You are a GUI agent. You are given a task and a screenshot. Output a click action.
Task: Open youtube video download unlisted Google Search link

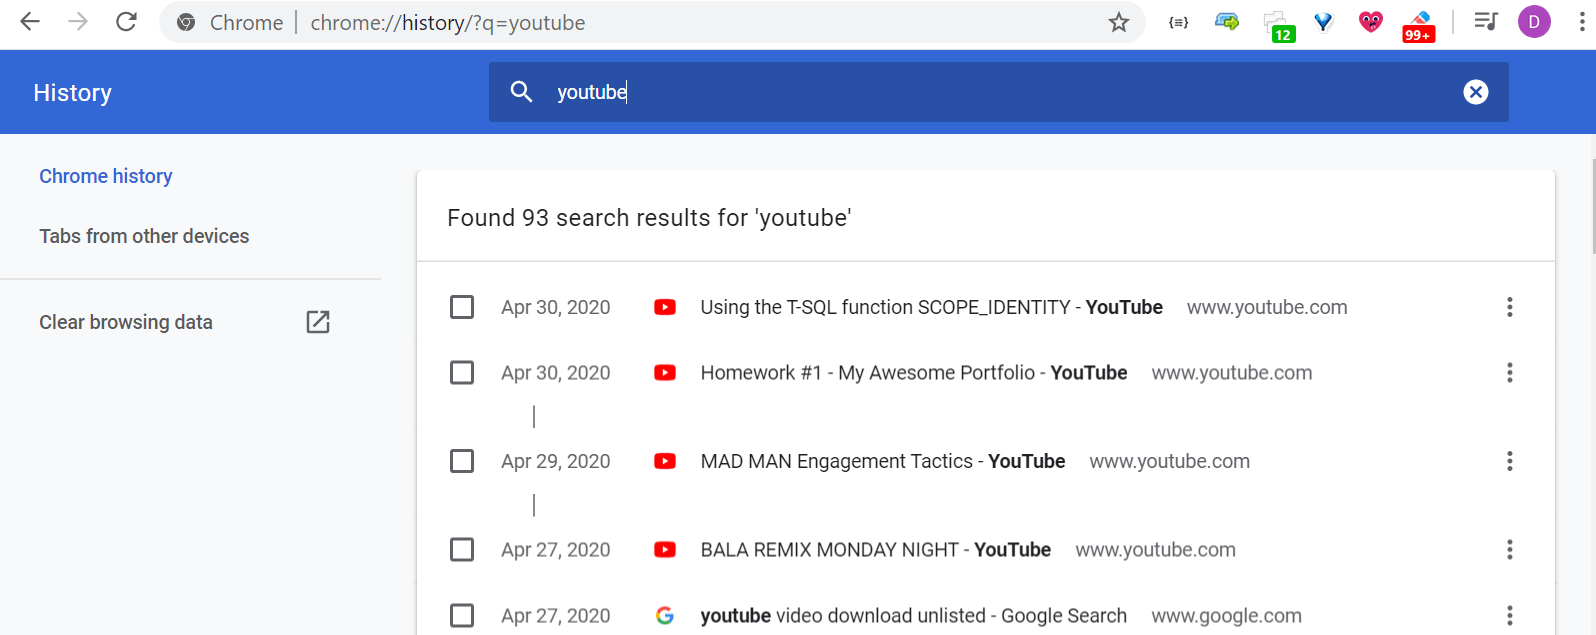[x=914, y=616]
